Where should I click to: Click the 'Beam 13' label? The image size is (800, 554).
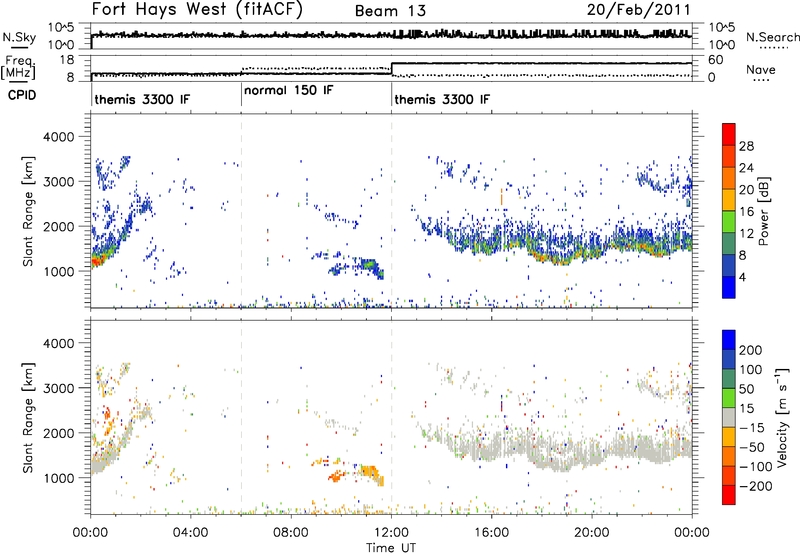pyautogui.click(x=390, y=11)
